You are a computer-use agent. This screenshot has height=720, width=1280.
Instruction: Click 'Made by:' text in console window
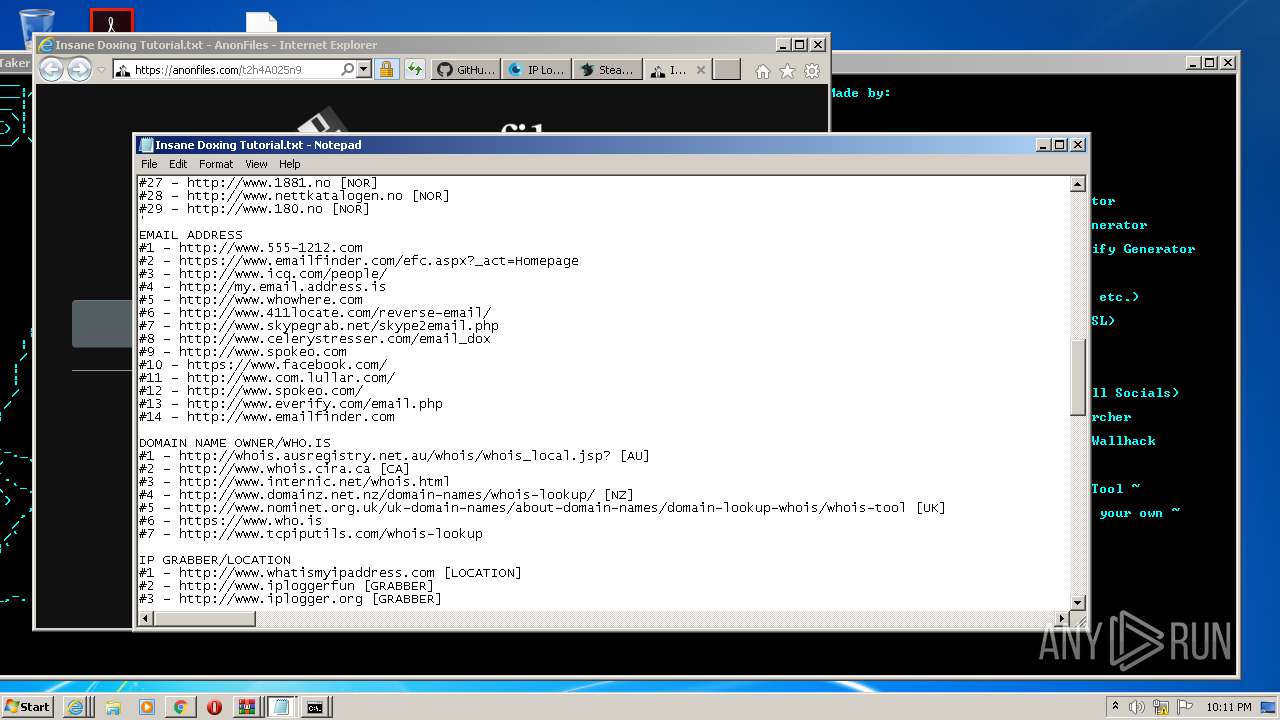click(860, 93)
